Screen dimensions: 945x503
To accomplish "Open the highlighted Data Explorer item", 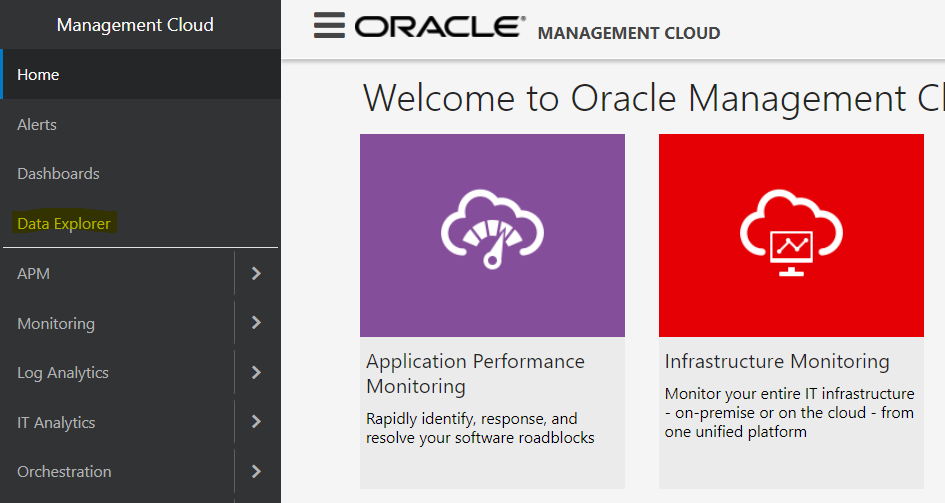I will coord(64,224).
